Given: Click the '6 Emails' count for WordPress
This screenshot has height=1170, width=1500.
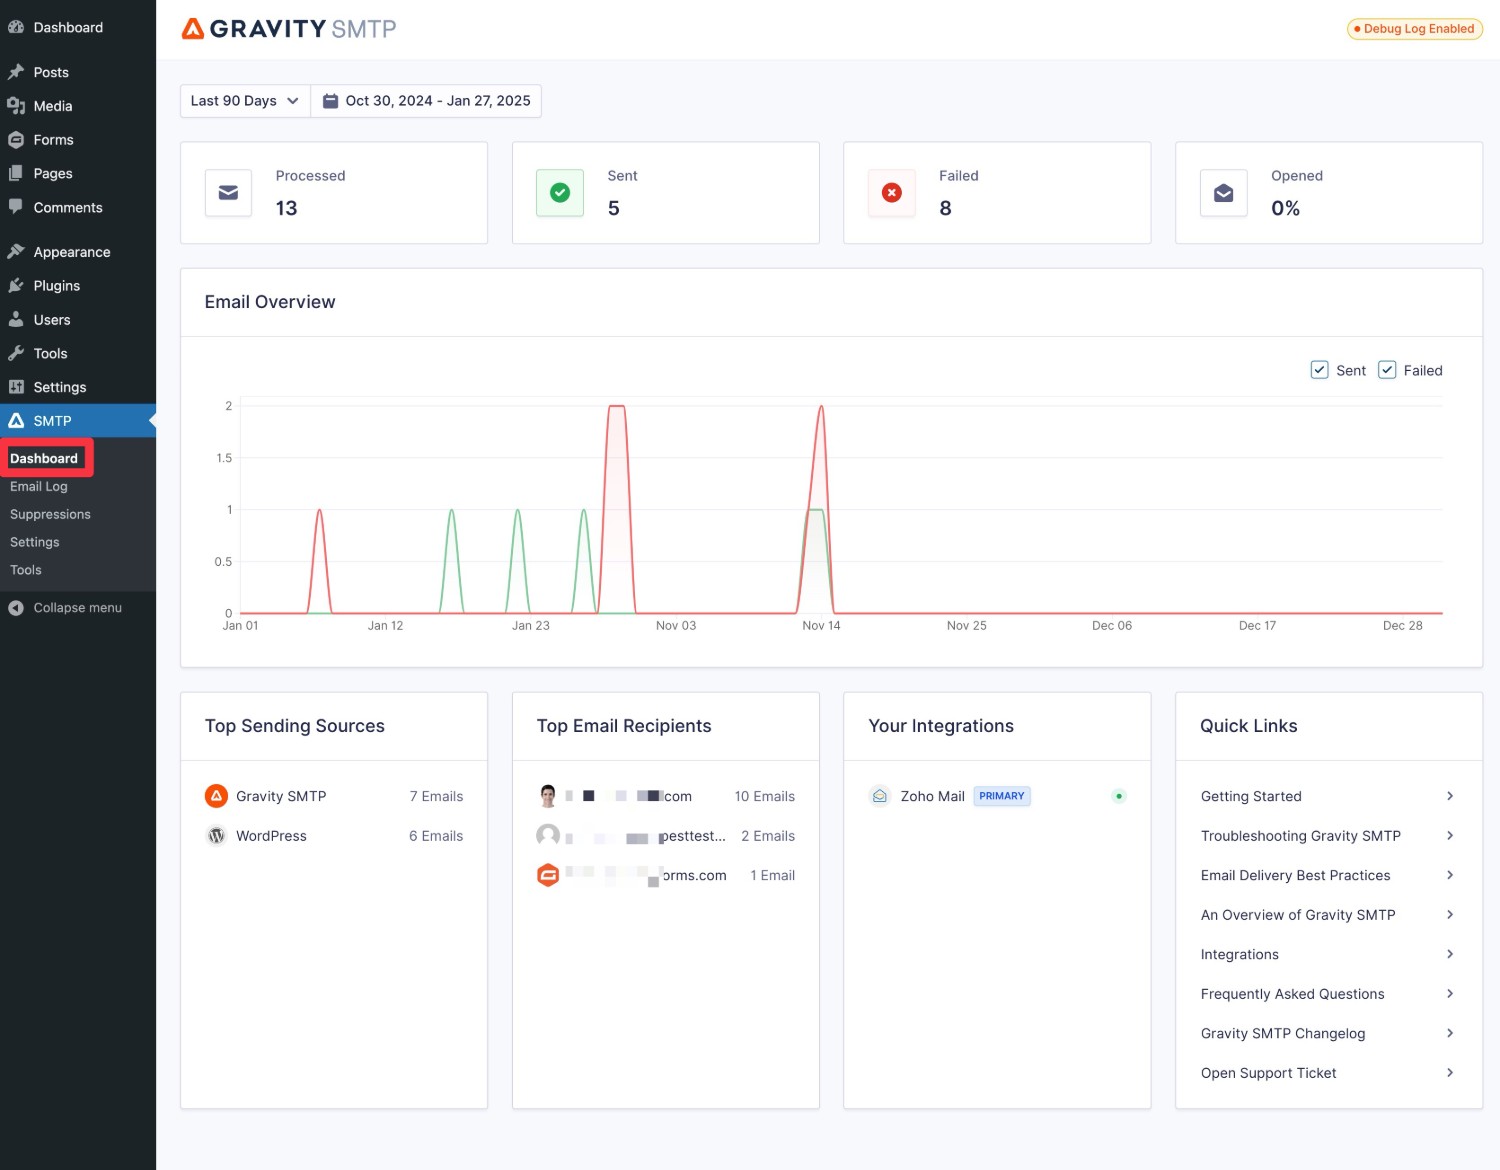Looking at the screenshot, I should click(436, 836).
